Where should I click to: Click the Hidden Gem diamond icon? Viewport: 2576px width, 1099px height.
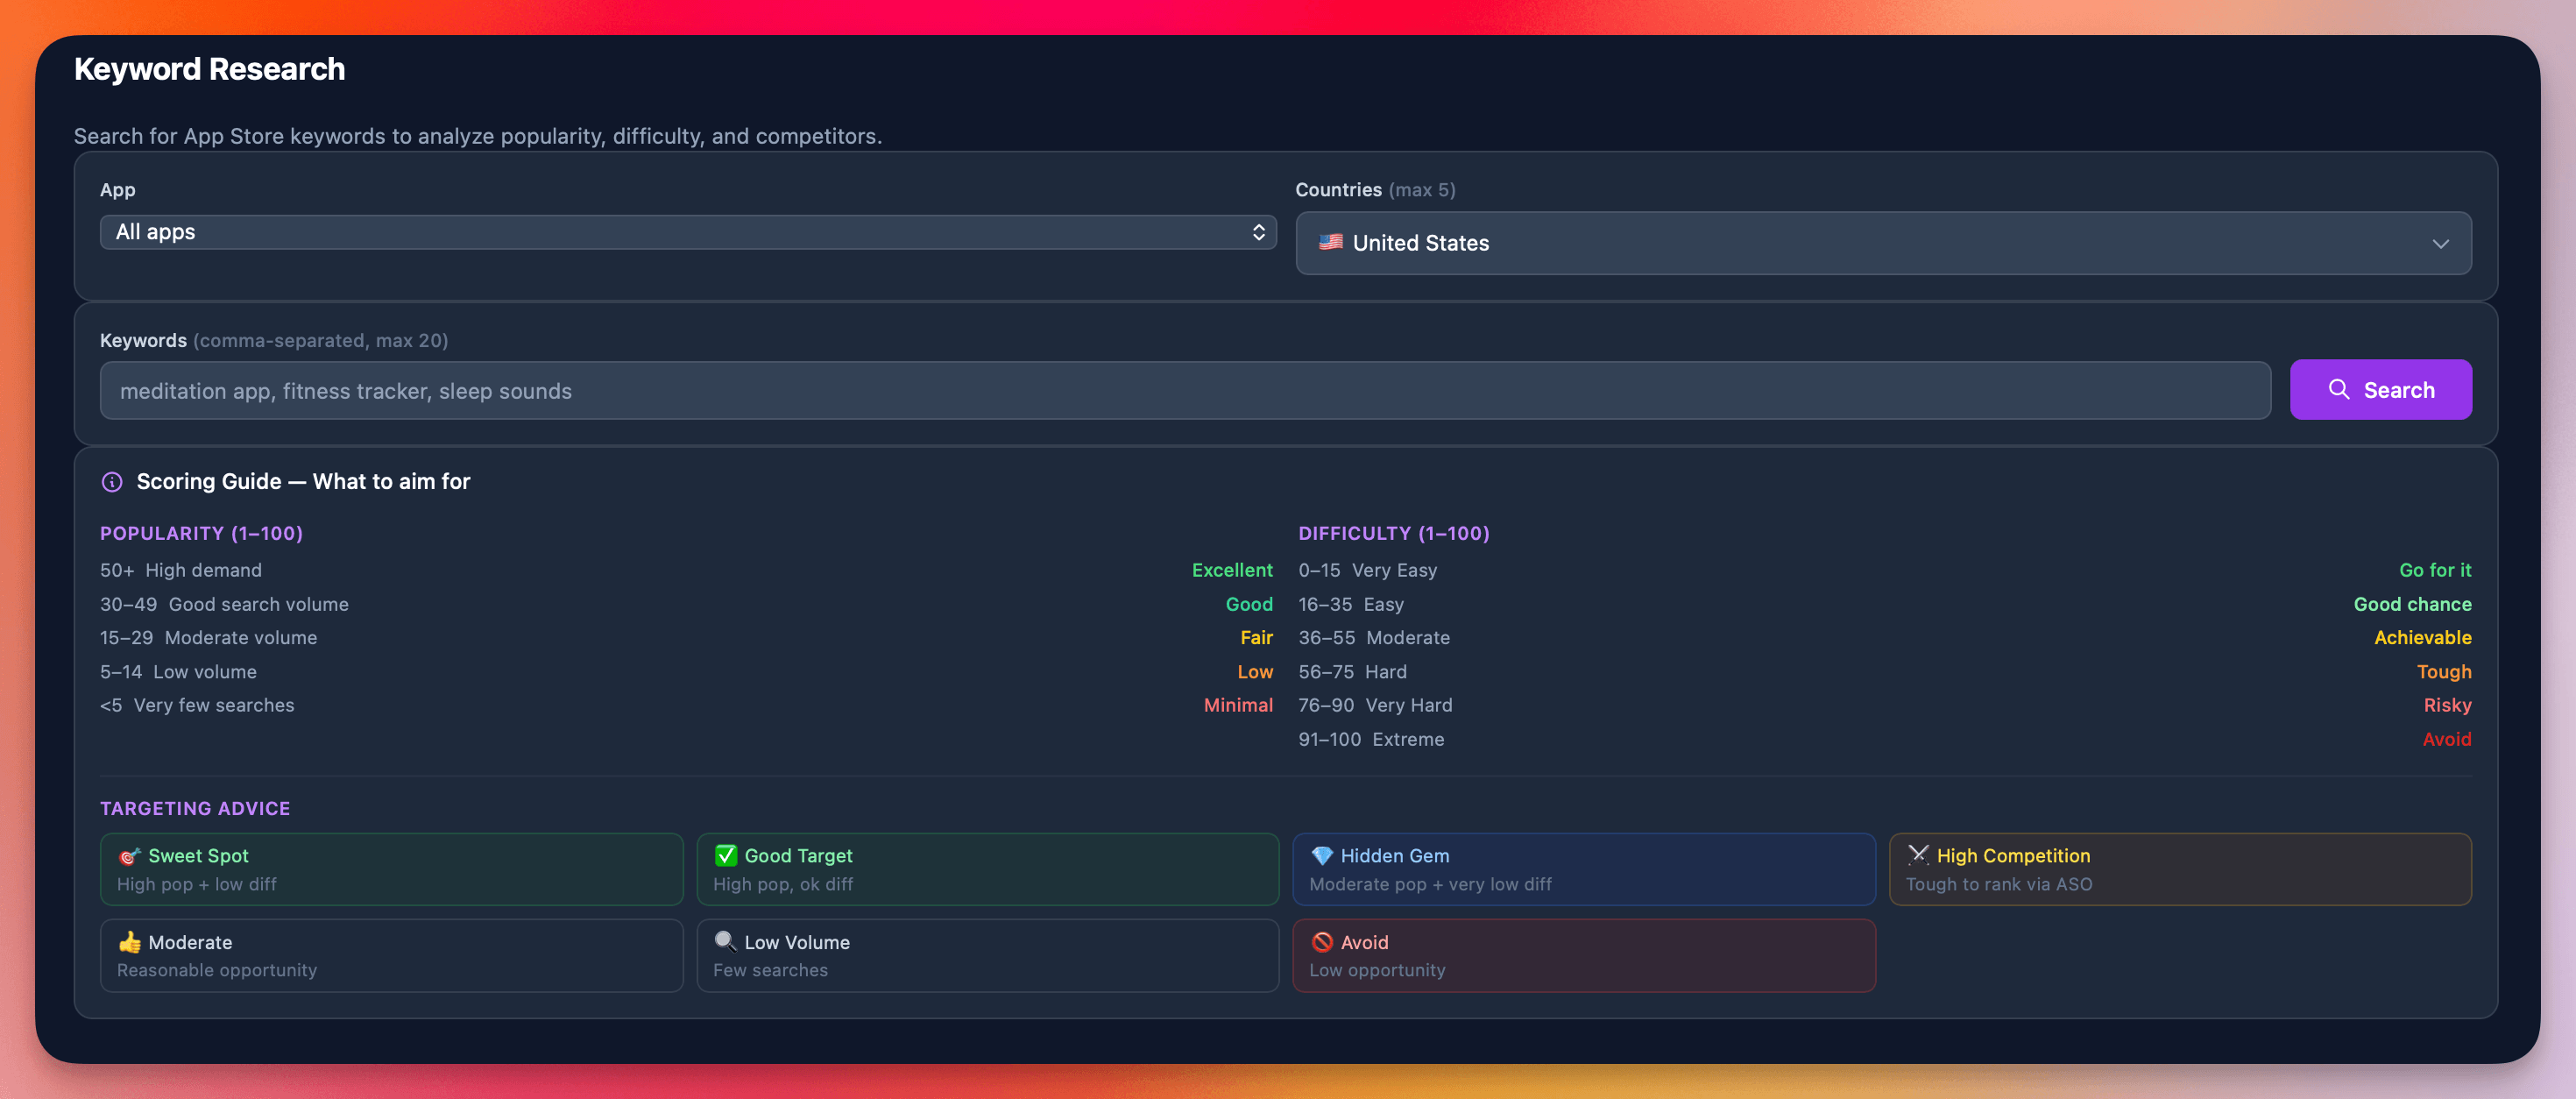click(x=1322, y=856)
